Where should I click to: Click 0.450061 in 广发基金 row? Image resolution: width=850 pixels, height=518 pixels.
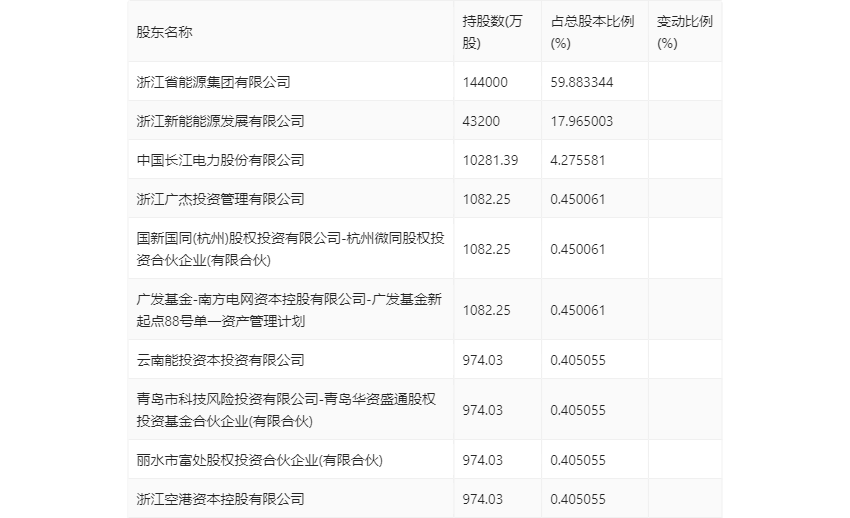point(578,310)
